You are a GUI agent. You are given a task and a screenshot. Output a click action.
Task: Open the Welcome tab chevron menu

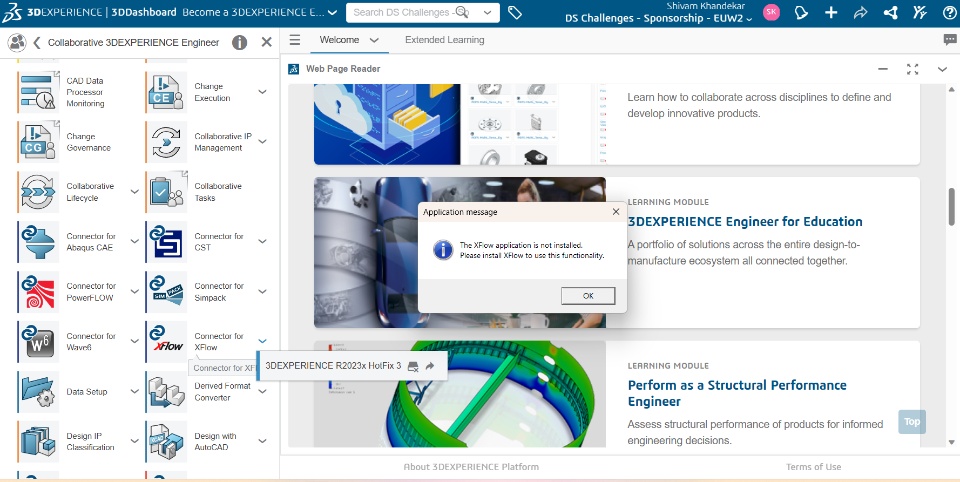374,40
